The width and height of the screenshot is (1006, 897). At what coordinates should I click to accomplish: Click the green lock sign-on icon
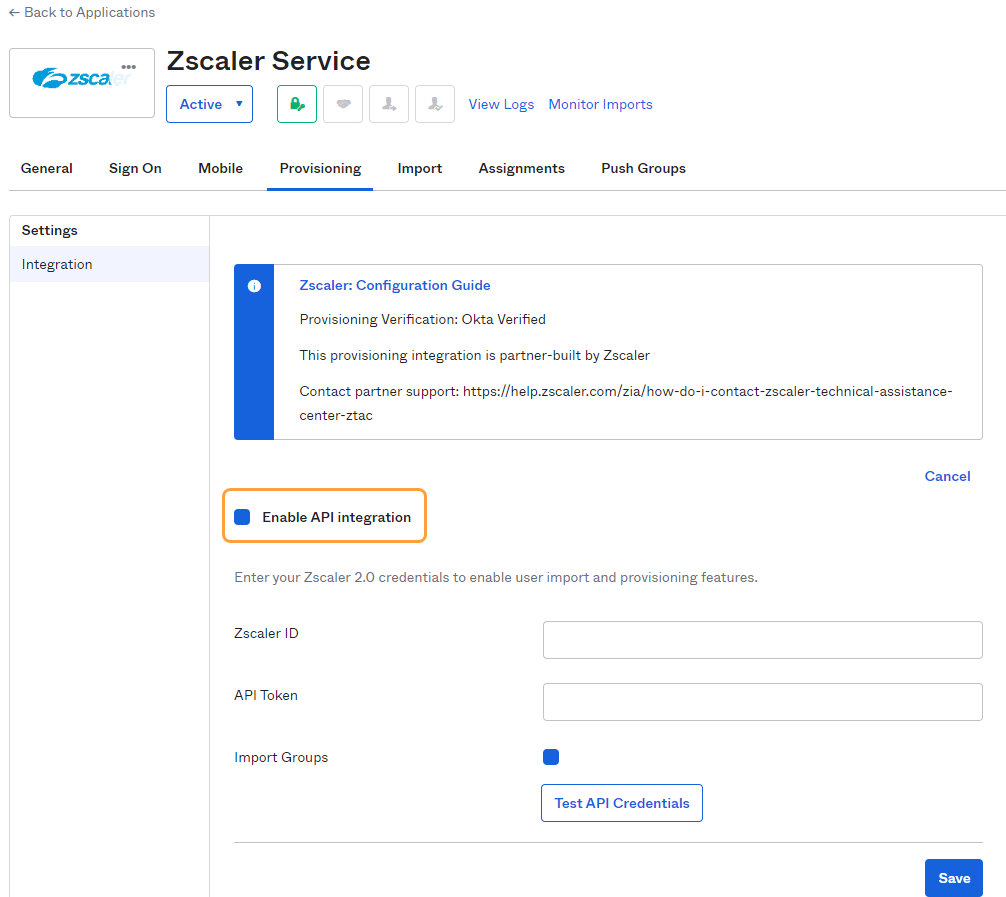point(297,104)
